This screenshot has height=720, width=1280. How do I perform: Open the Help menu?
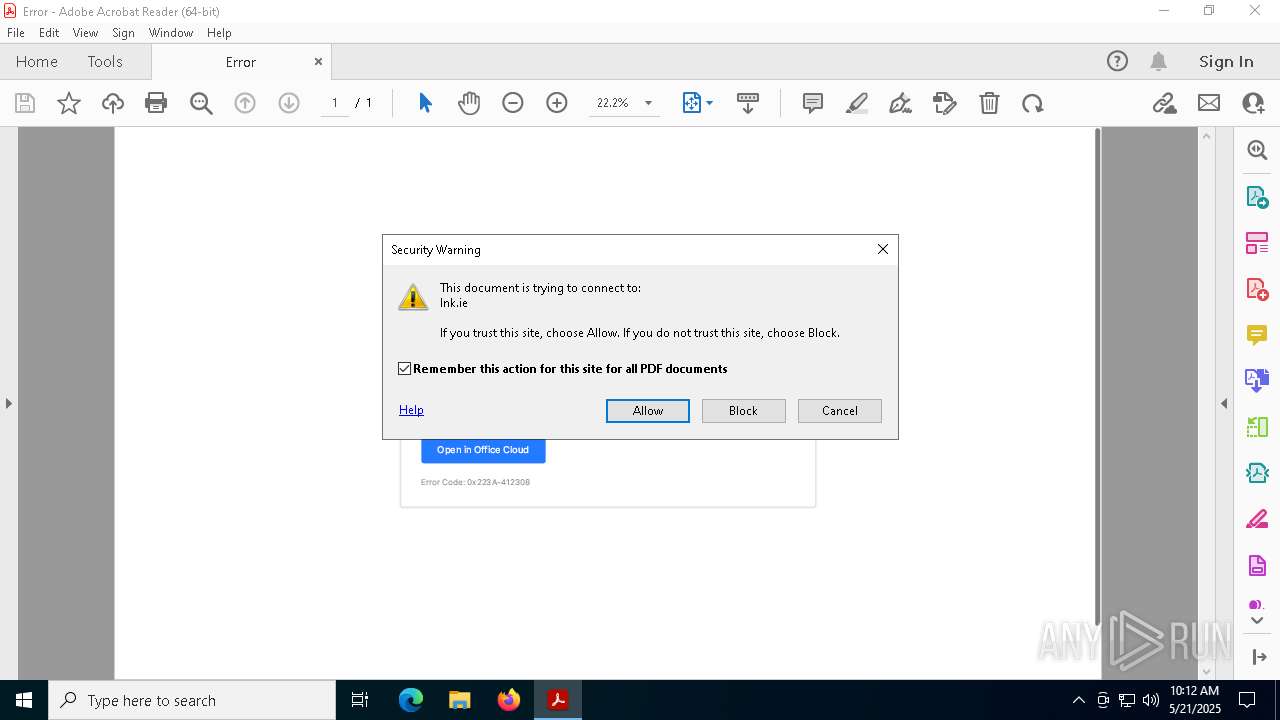coord(219,33)
